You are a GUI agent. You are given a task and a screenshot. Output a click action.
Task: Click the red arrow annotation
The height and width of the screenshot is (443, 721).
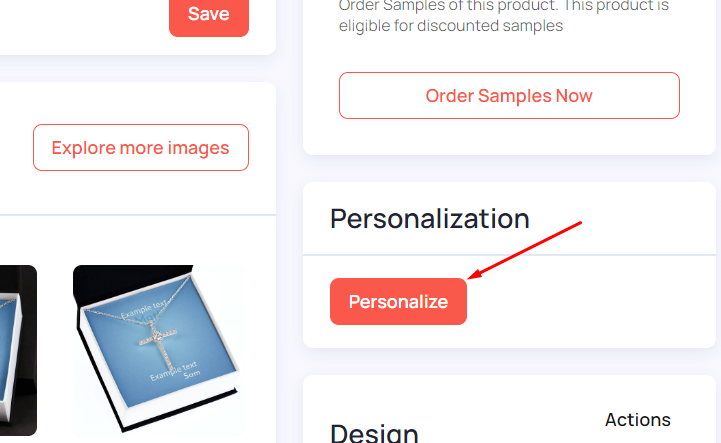pyautogui.click(x=524, y=250)
